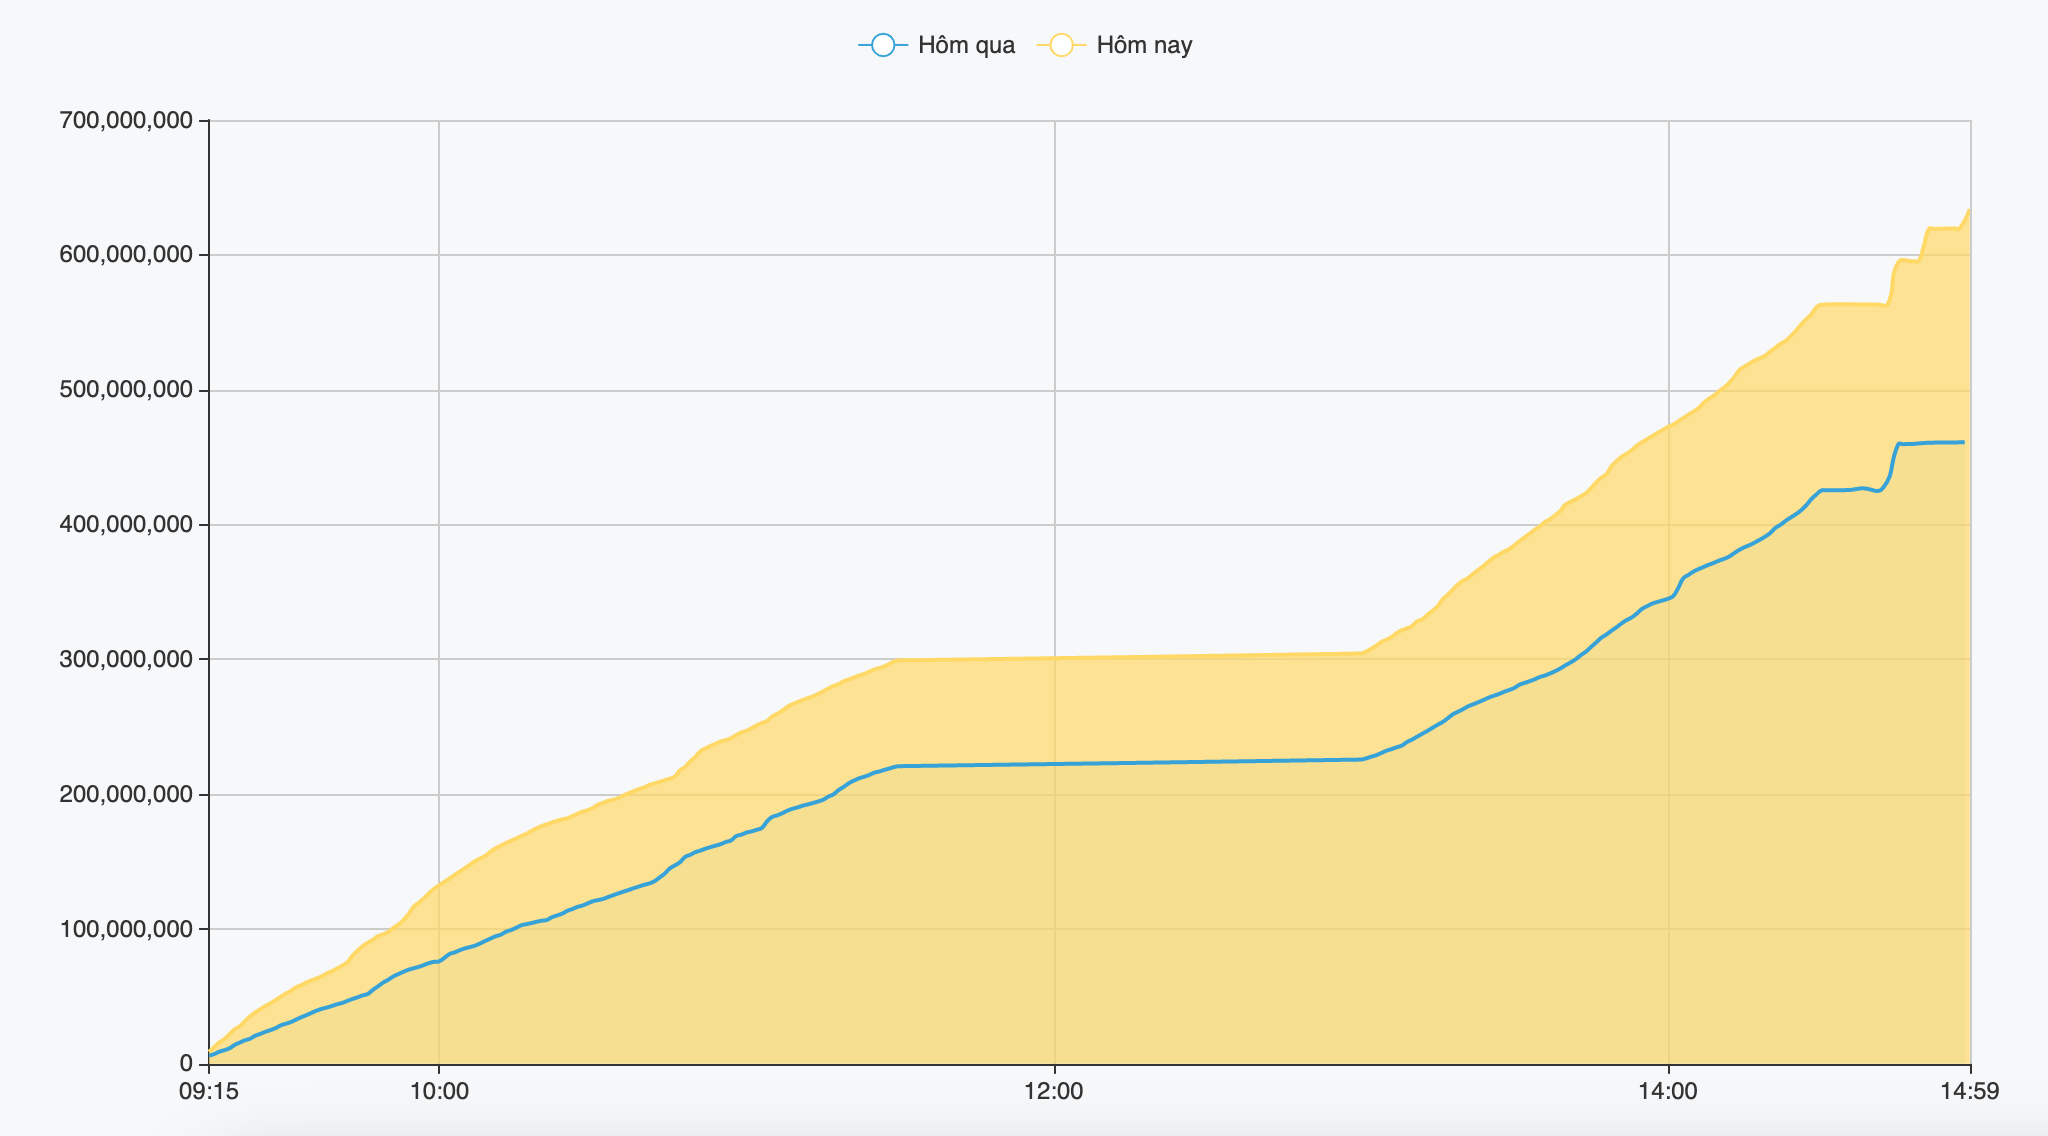Image resolution: width=2048 pixels, height=1136 pixels.
Task: Click the 14:00 x-axis label
Action: [x=1668, y=1091]
